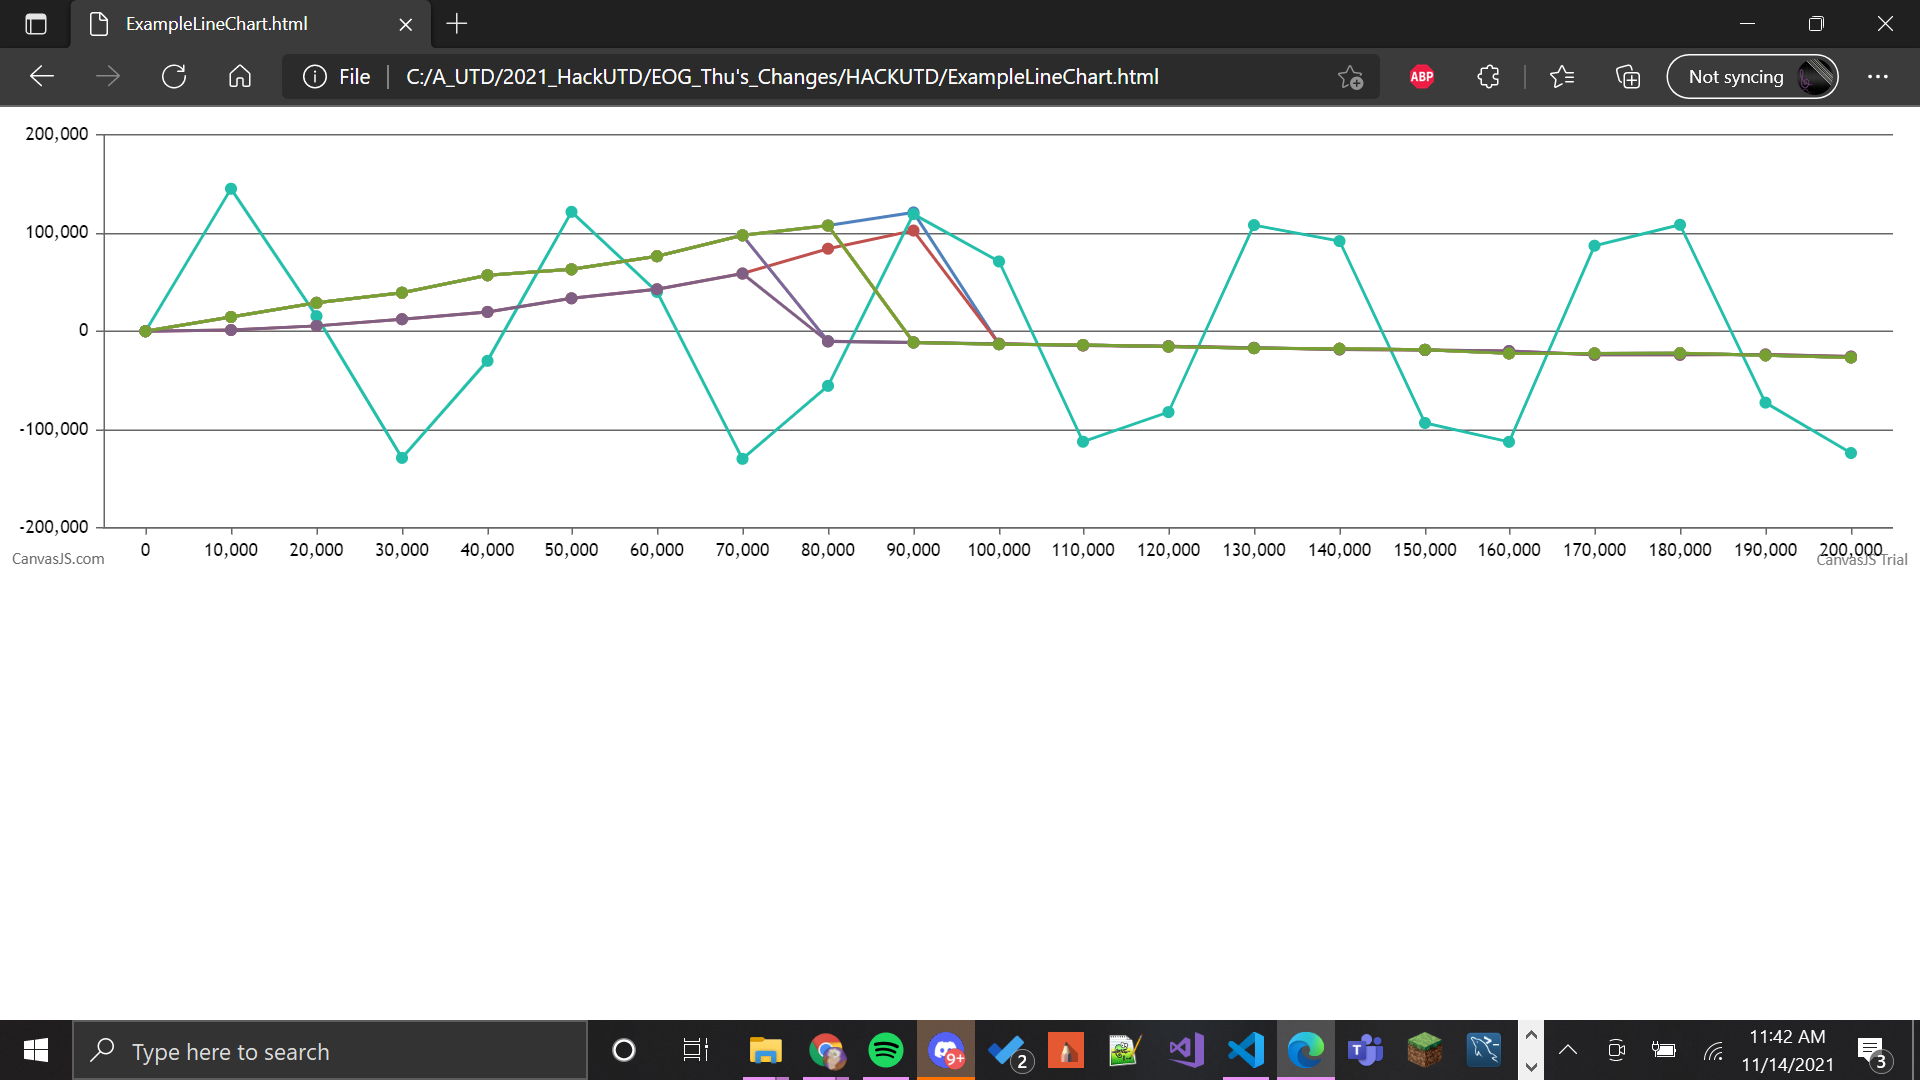Open a new tab with plus button
Screen dimensions: 1920x1080
[x=457, y=24]
